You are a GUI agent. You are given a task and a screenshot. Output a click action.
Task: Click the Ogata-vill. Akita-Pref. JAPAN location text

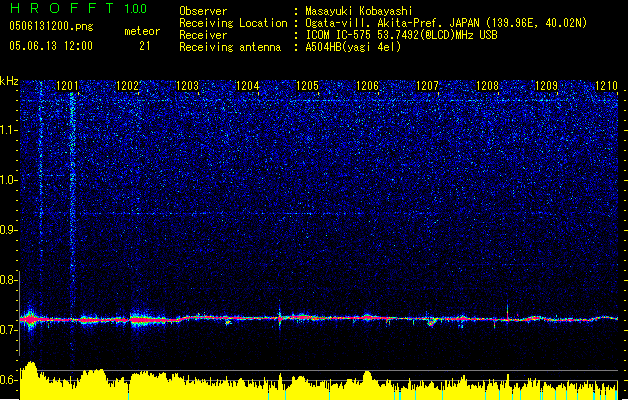pos(446,23)
